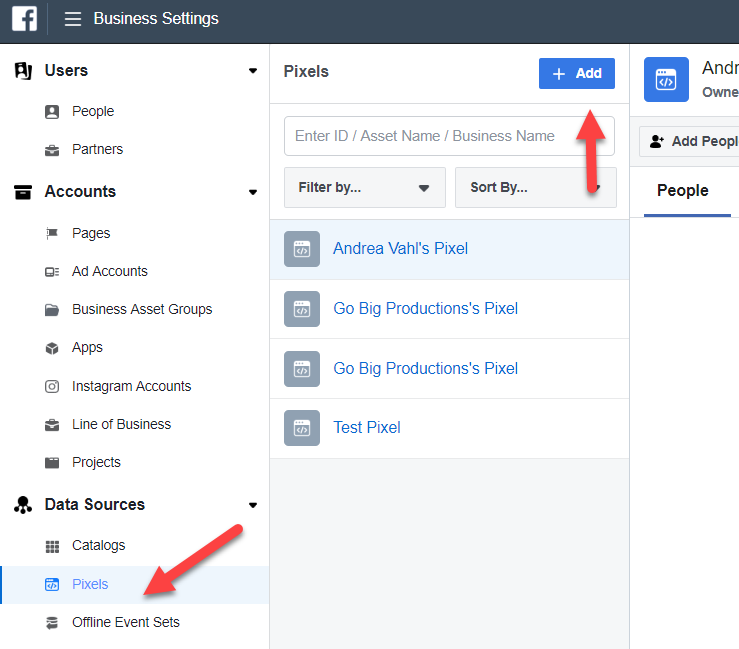Collapse the Users section arrow

tap(253, 71)
